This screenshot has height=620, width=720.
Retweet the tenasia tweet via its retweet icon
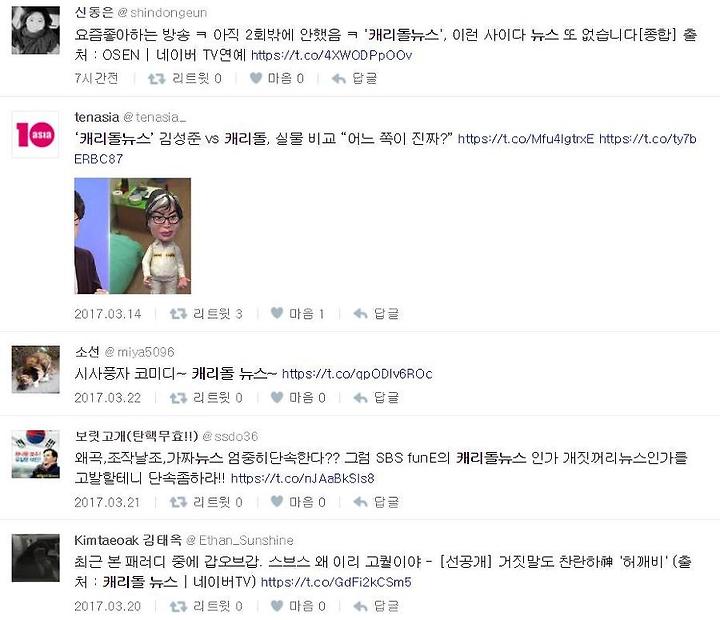pos(178,314)
